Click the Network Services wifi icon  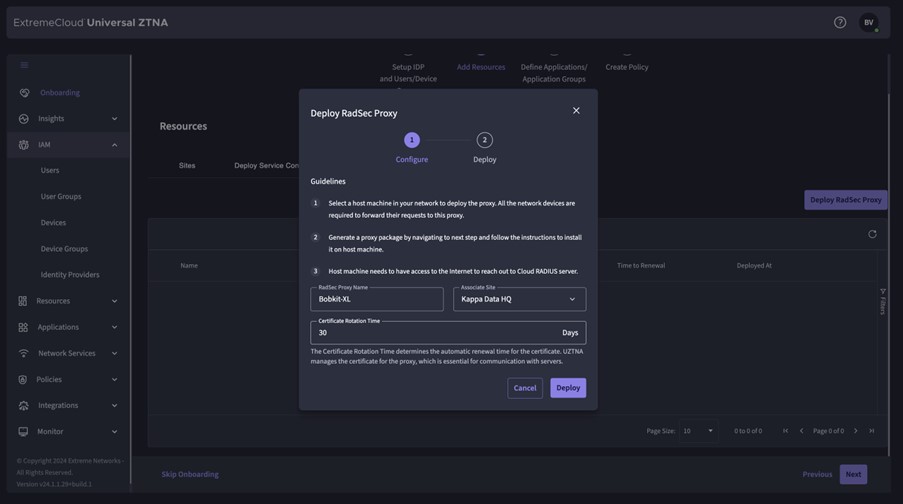[x=23, y=354]
